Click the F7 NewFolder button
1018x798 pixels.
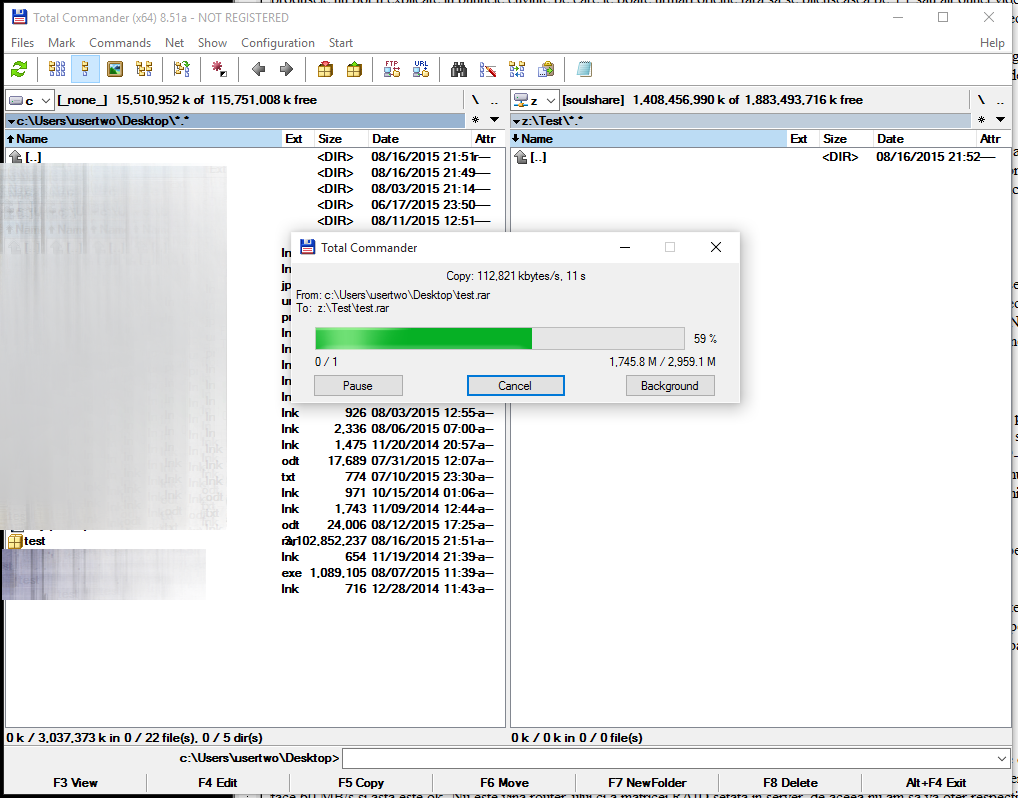[647, 783]
